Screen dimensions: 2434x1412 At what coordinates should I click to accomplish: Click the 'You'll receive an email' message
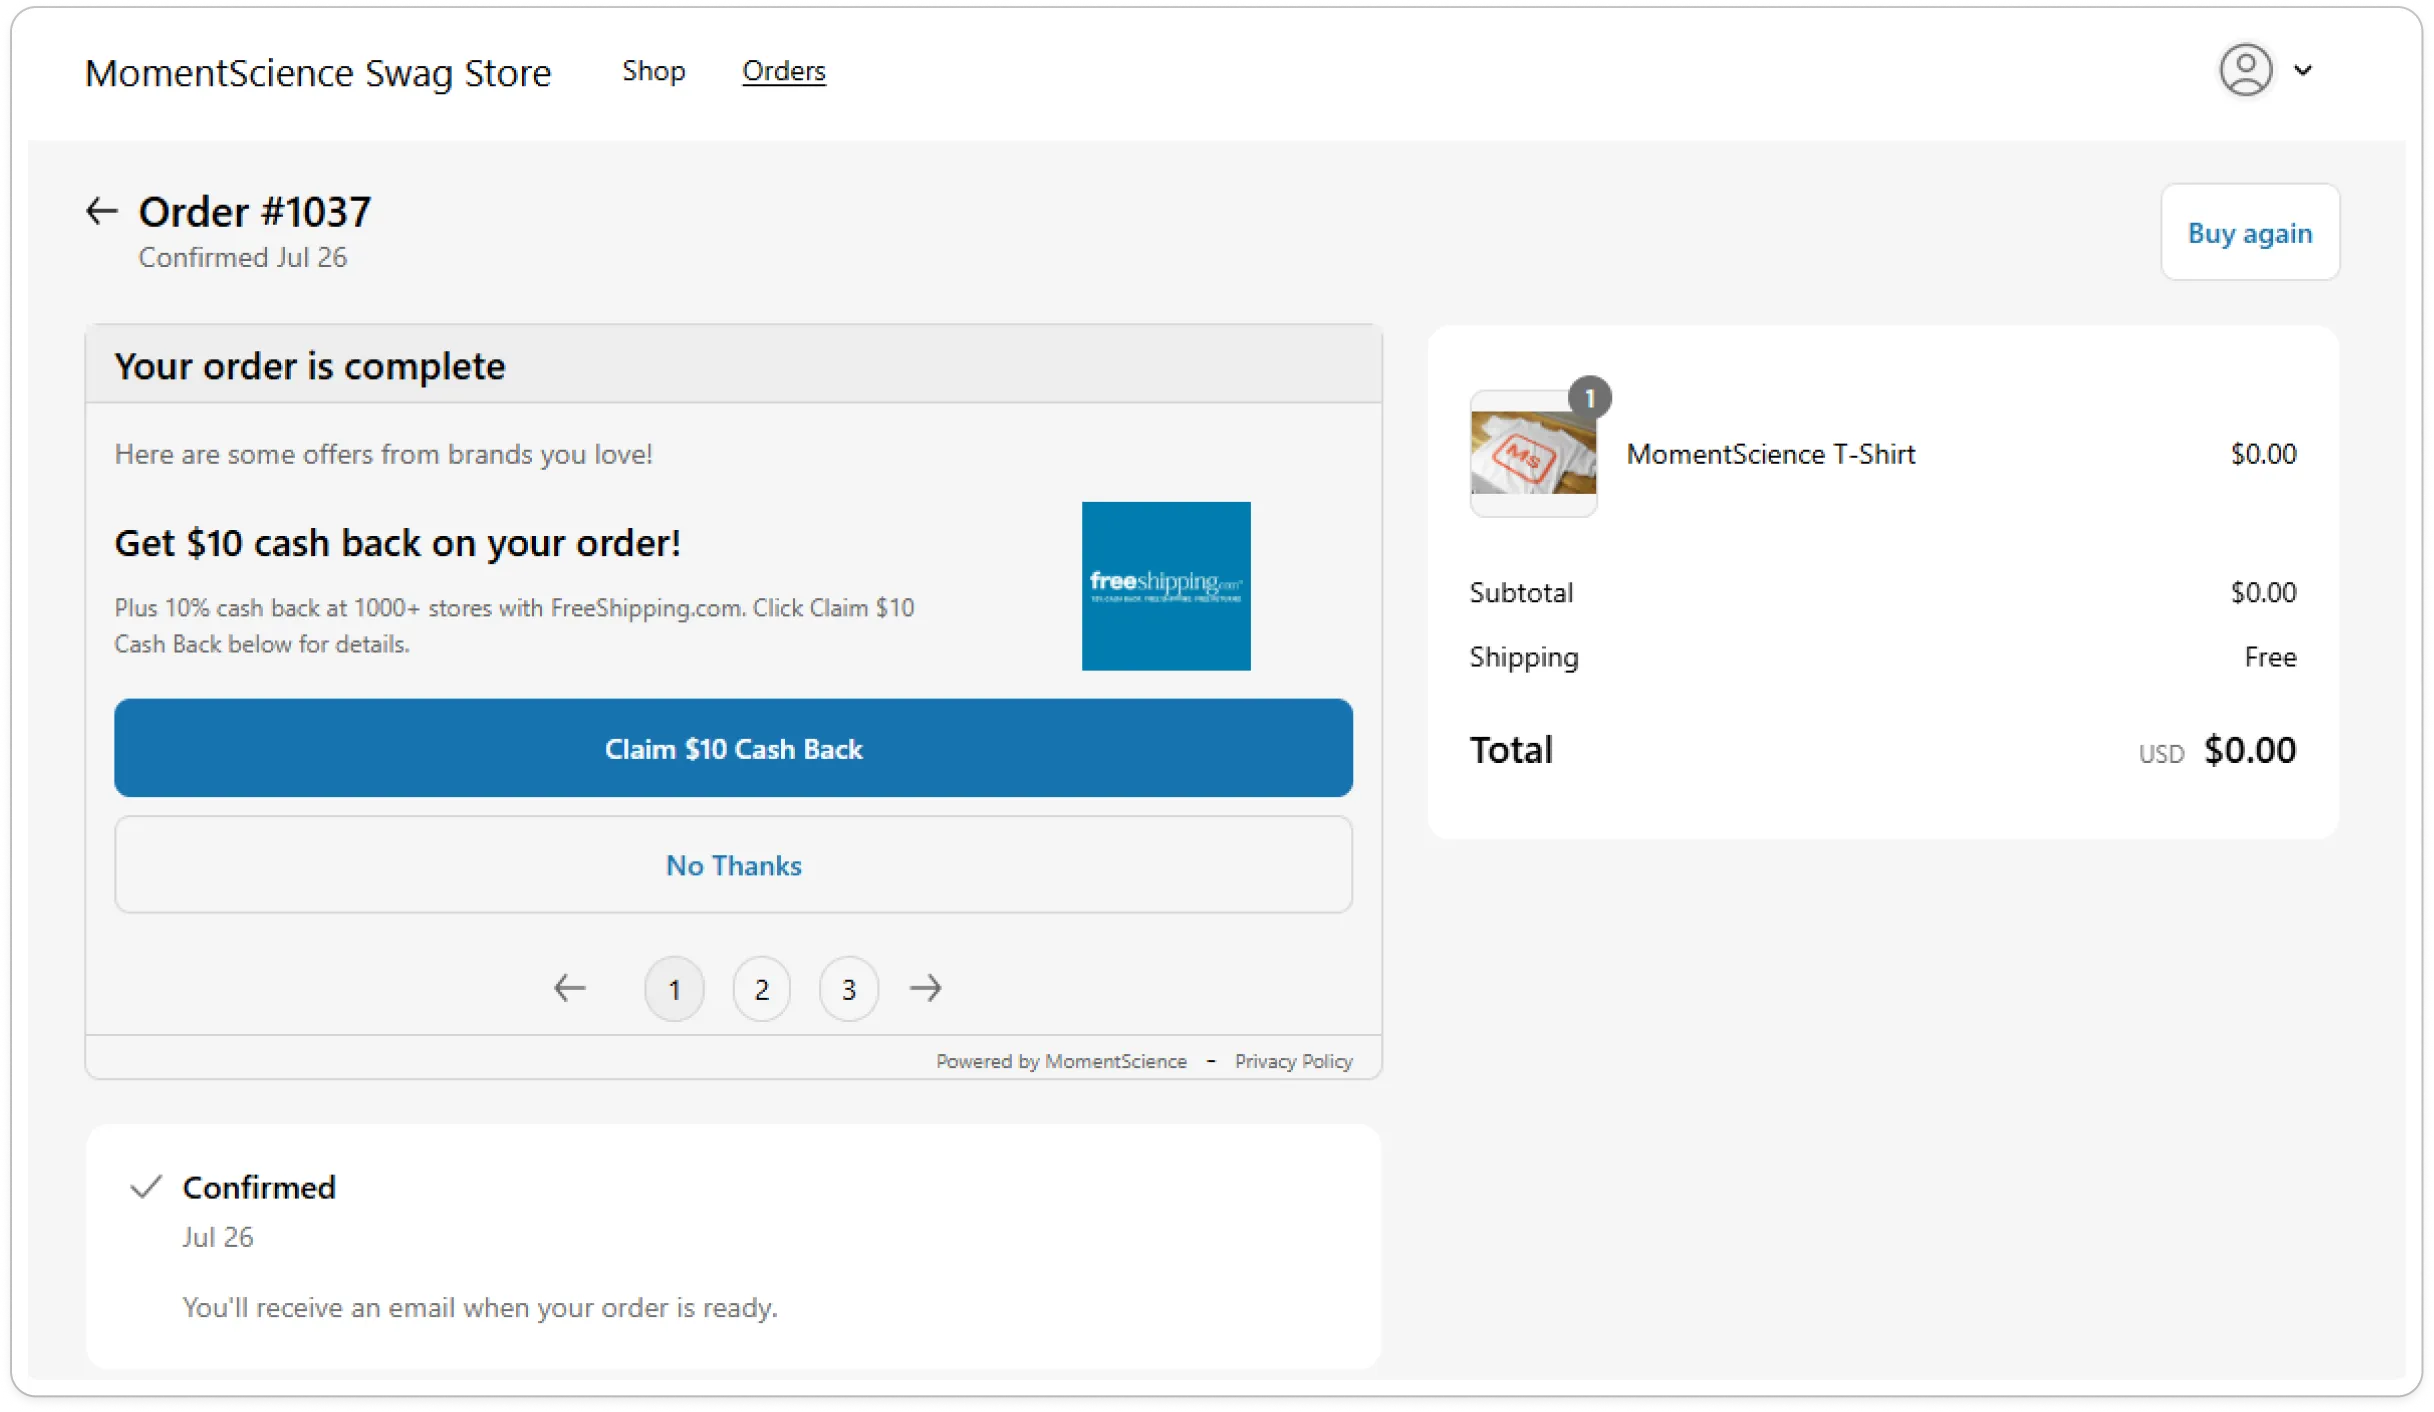click(x=480, y=1307)
